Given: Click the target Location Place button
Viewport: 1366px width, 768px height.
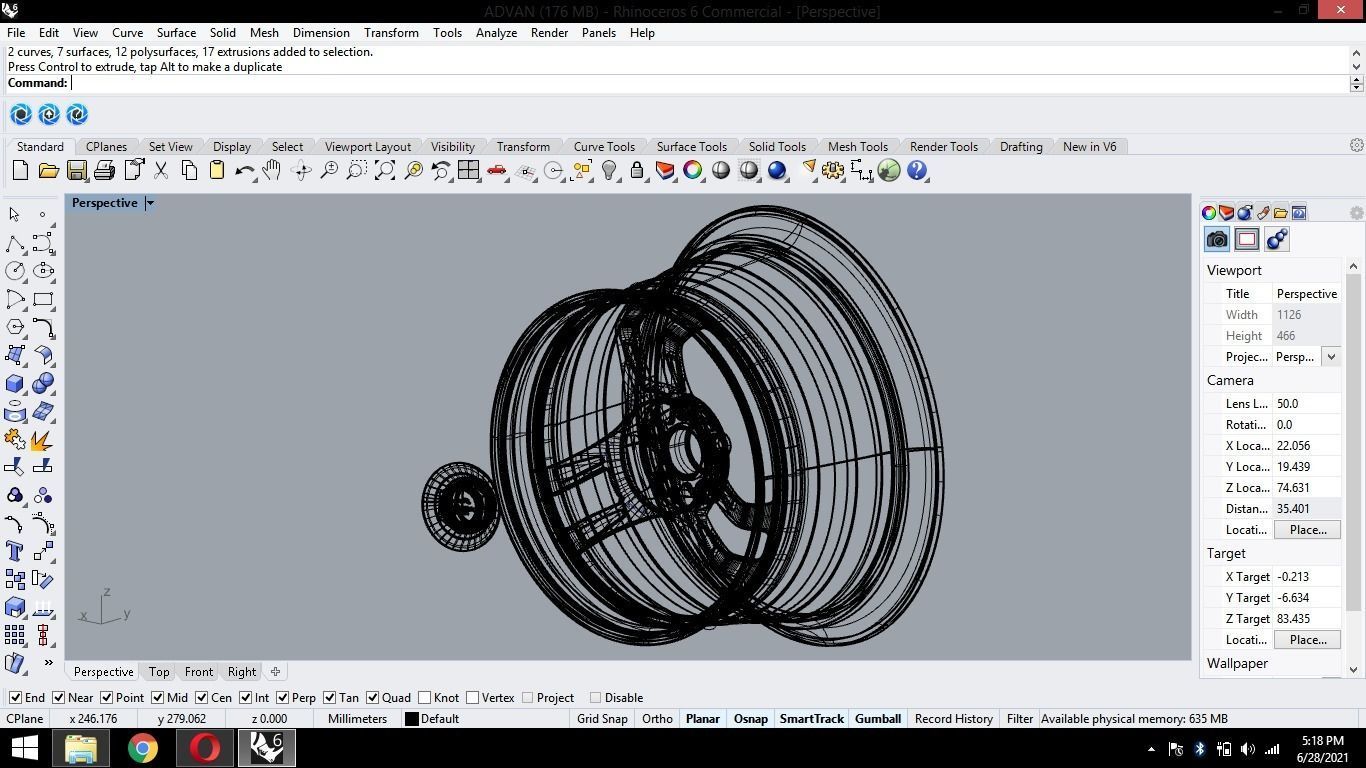Looking at the screenshot, I should click(1308, 640).
